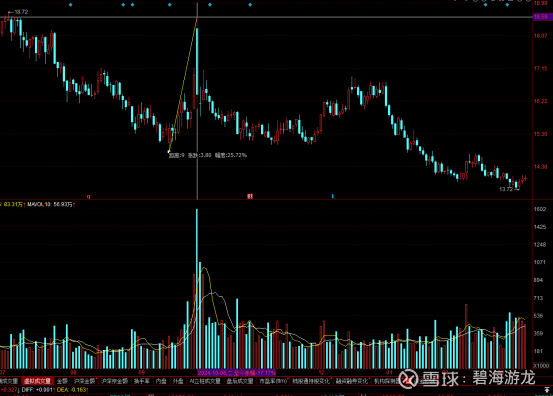The image size is (553, 396).
Task: Click the download arrow icon at bottom right
Action: (547, 390)
